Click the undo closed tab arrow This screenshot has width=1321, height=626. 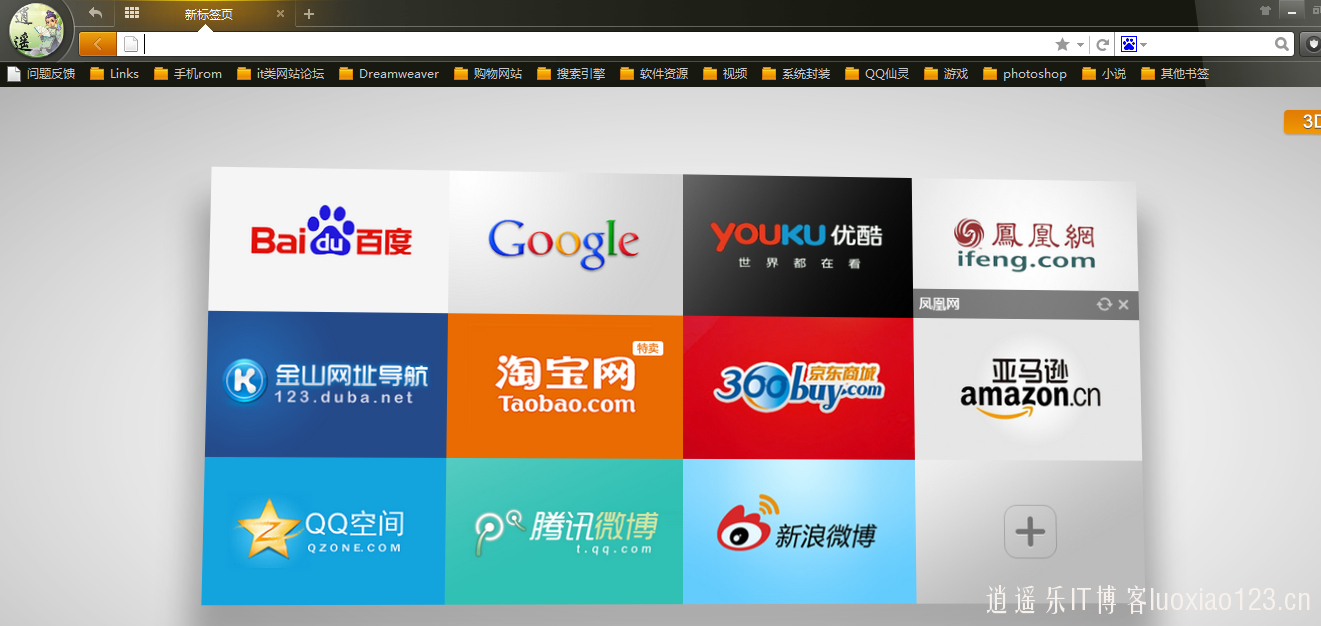click(x=95, y=13)
